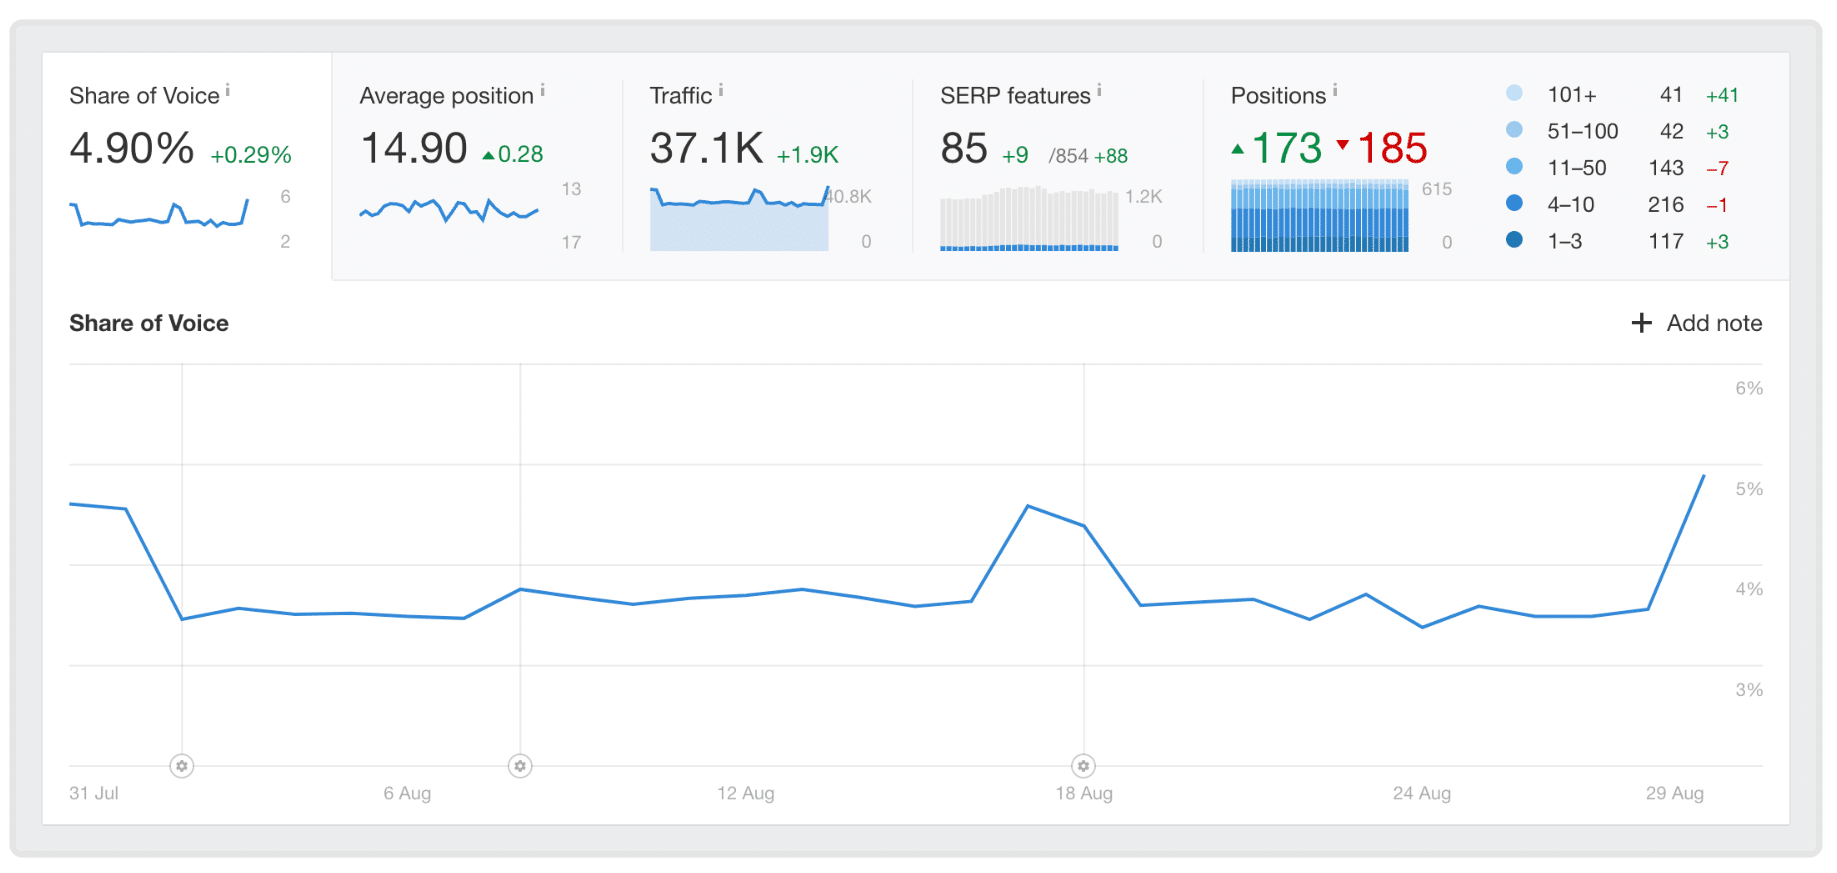Image resolution: width=1837 pixels, height=873 pixels.
Task: Click the 4.90% Share of Voice value
Action: 131,149
